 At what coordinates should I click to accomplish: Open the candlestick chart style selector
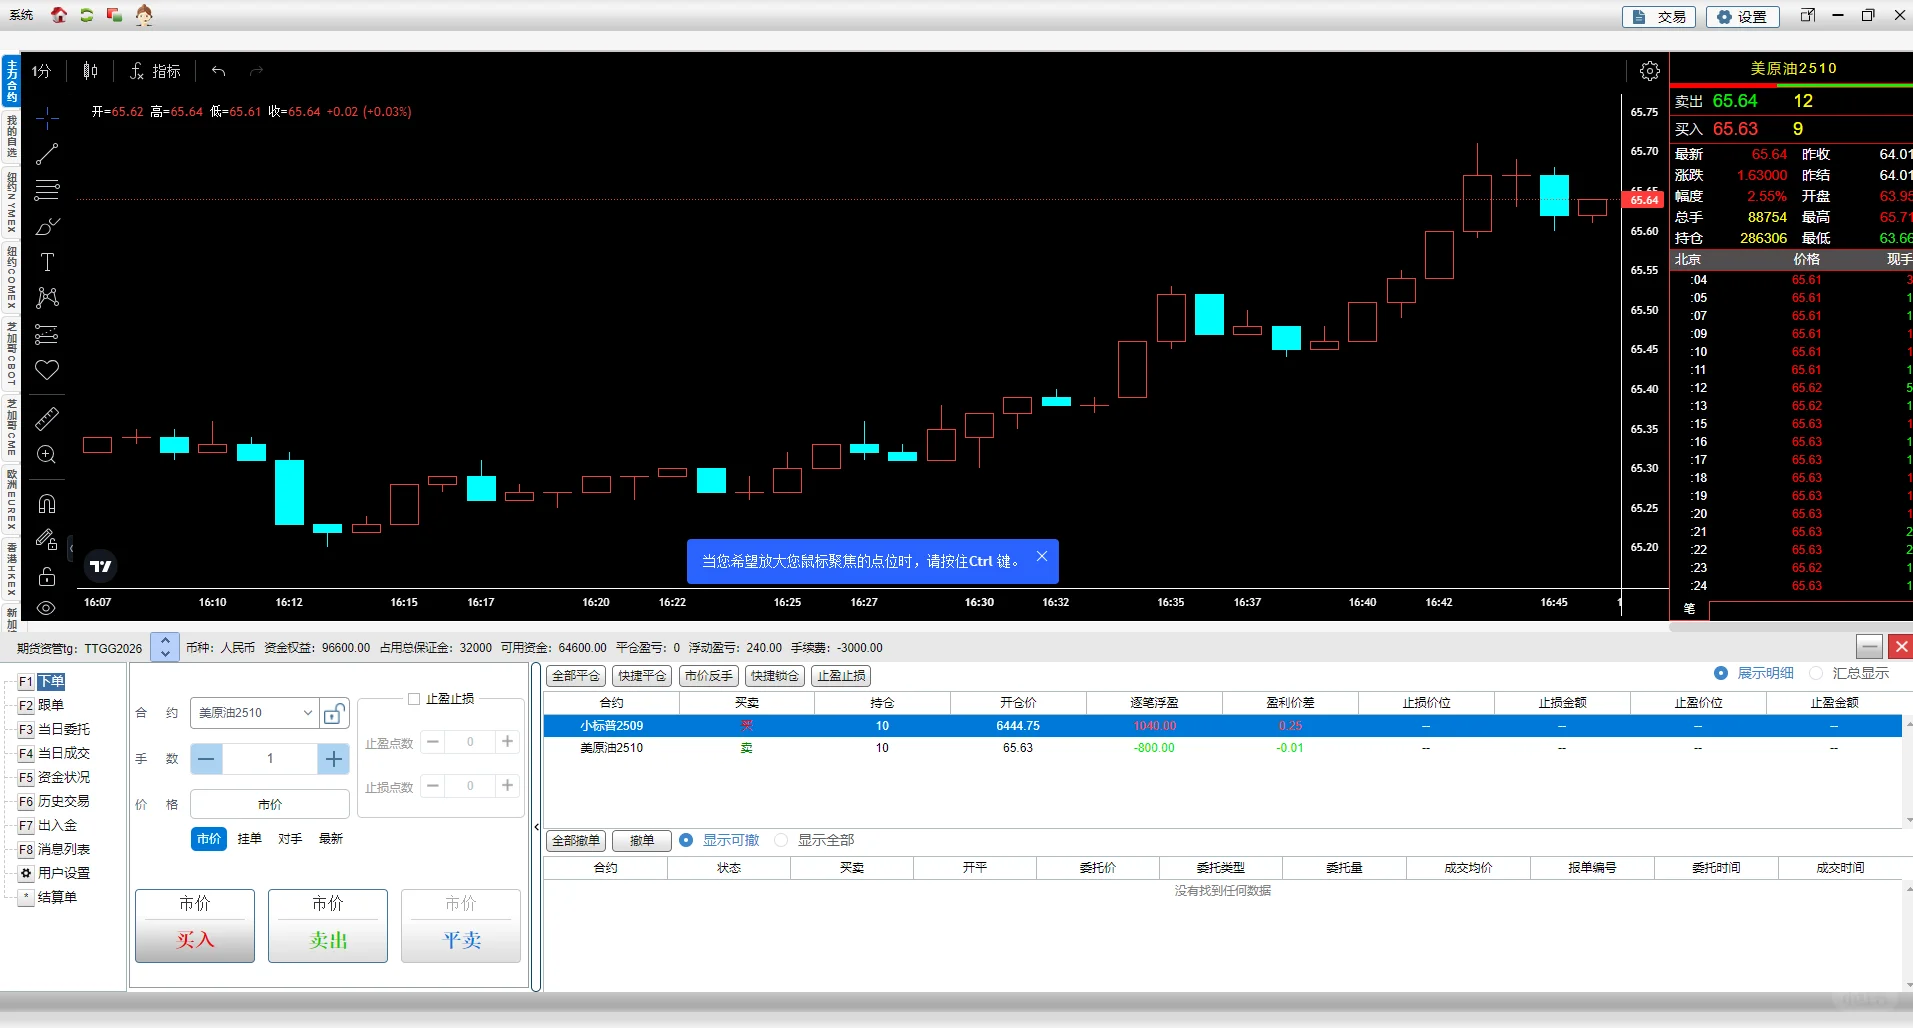point(91,71)
